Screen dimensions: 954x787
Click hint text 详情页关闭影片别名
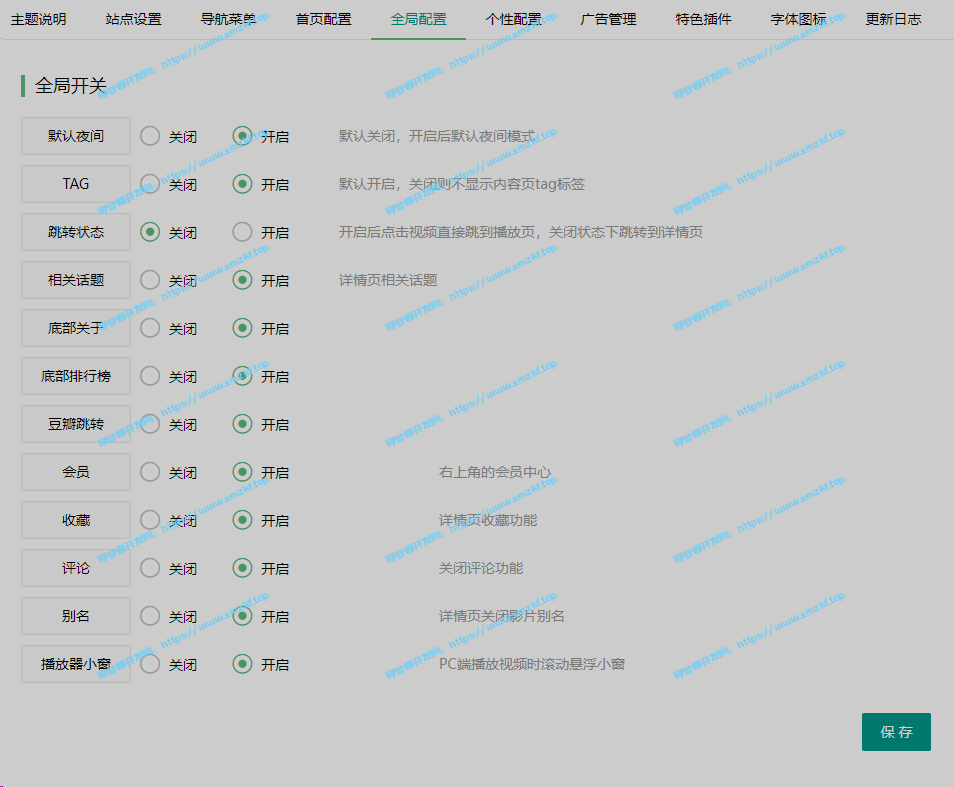(501, 617)
